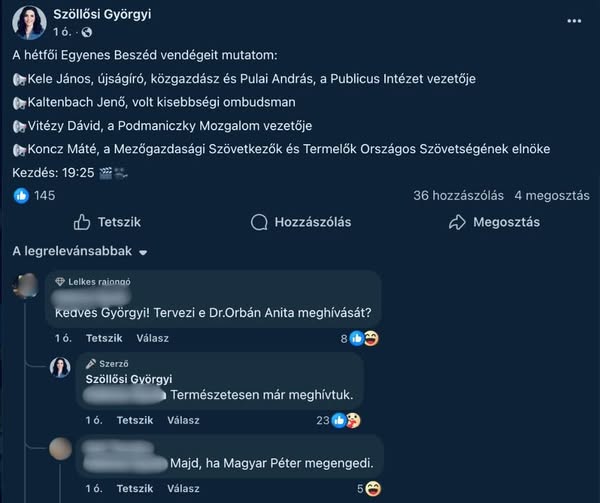Image resolution: width=600 pixels, height=503 pixels.
Task: Open reactions on the Orbán Anita comment
Action: click(x=360, y=339)
